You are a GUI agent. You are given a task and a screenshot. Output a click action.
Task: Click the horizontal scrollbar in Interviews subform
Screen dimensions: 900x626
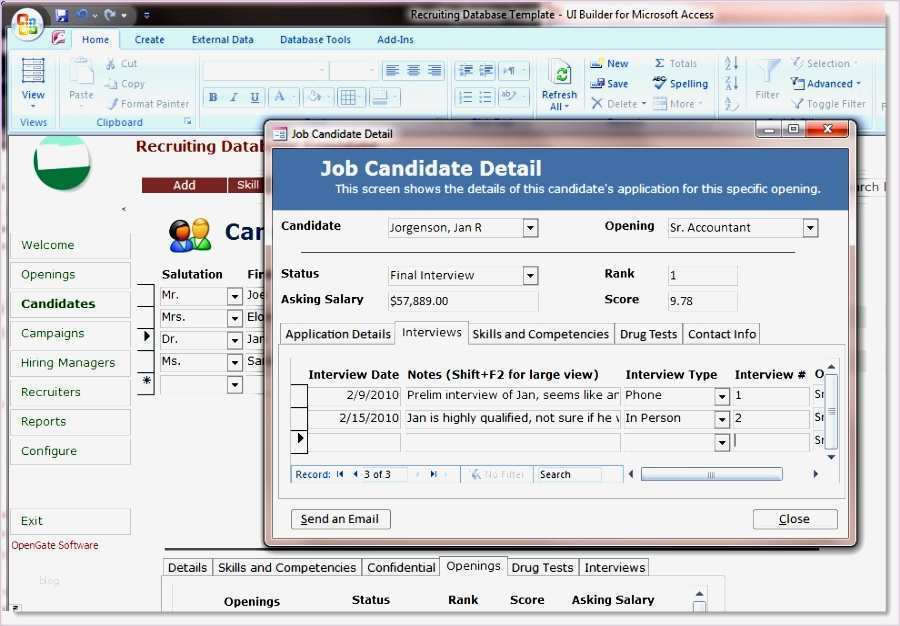pos(712,475)
